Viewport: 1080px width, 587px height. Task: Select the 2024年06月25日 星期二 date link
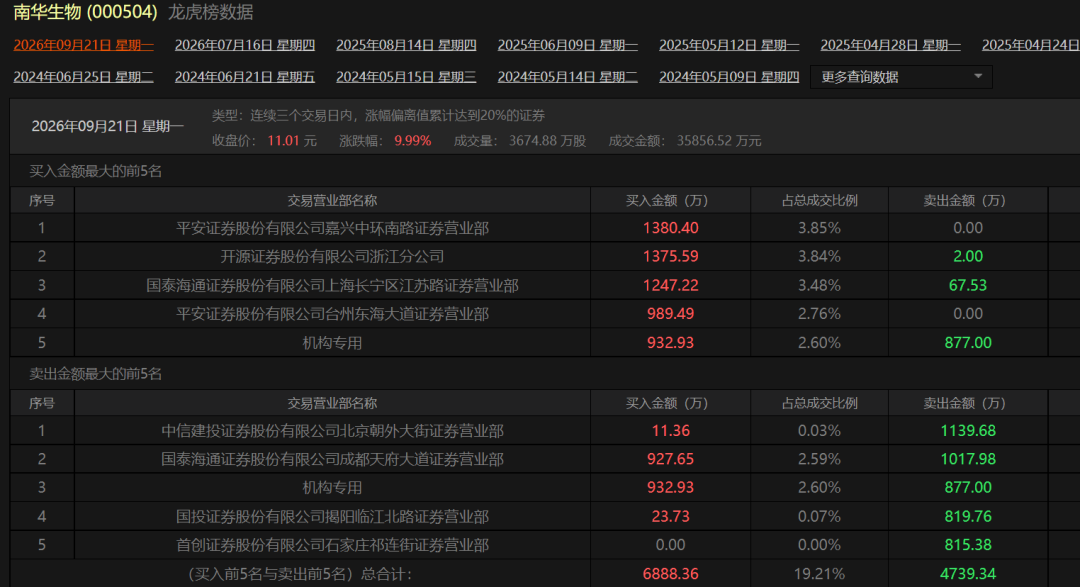[83, 77]
